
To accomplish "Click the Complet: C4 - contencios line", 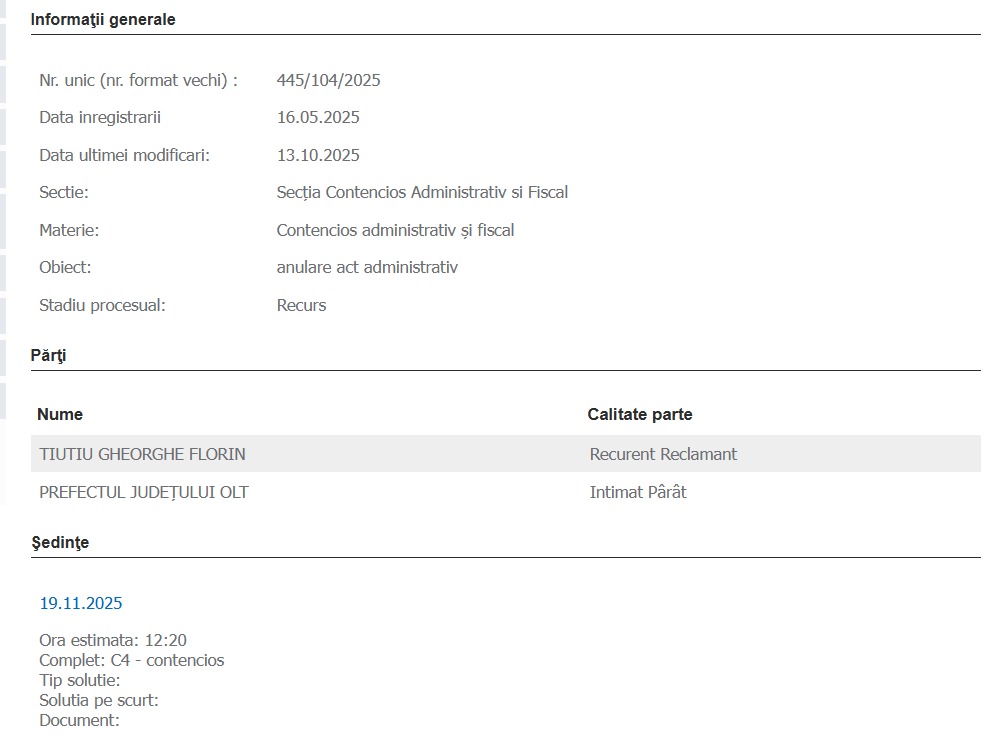I will tap(132, 660).
